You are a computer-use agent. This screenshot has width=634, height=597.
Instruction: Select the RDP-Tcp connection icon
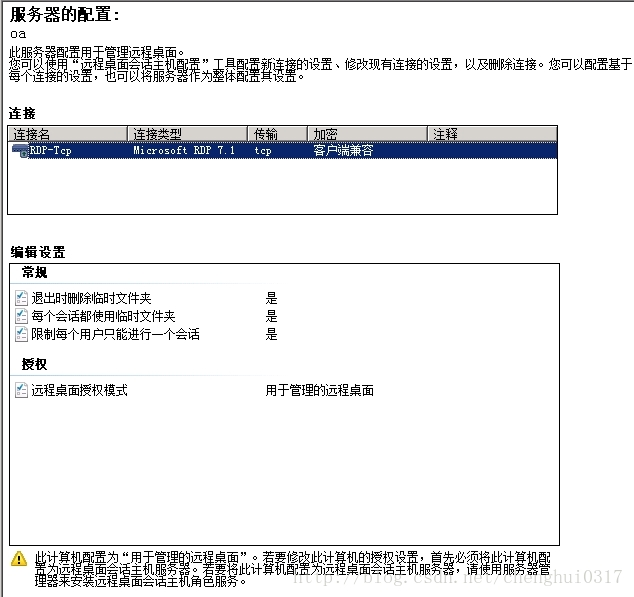20,151
